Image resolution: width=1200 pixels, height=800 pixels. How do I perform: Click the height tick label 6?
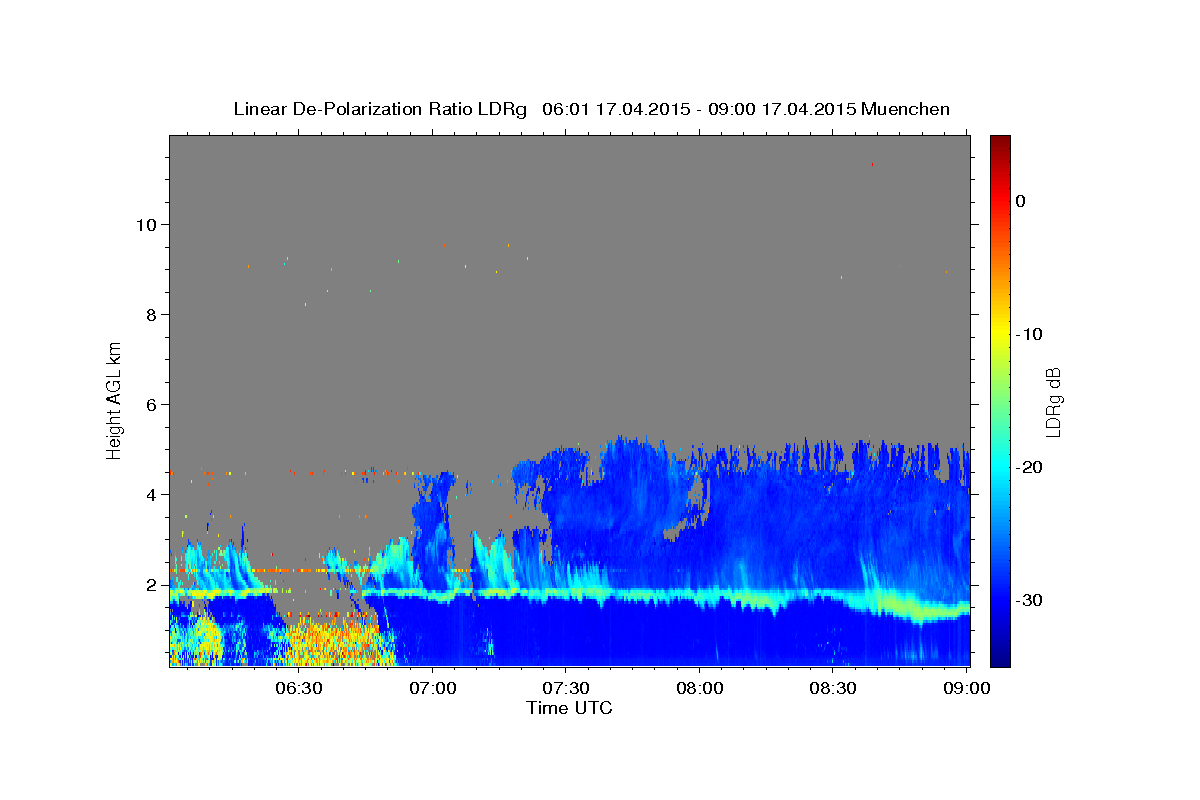pyautogui.click(x=152, y=404)
